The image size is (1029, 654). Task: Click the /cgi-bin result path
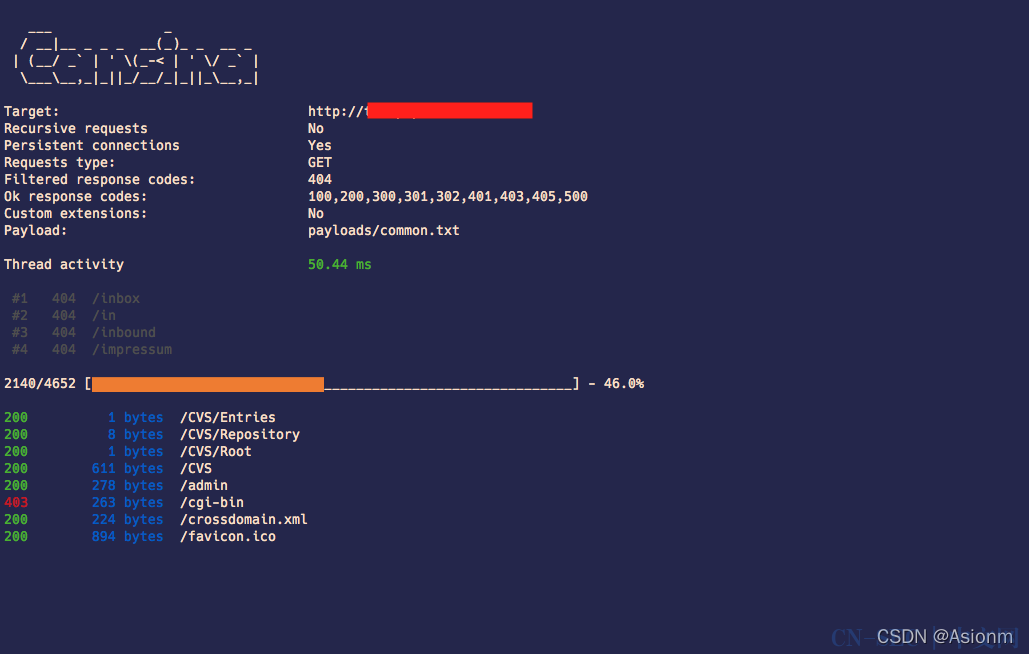(211, 503)
